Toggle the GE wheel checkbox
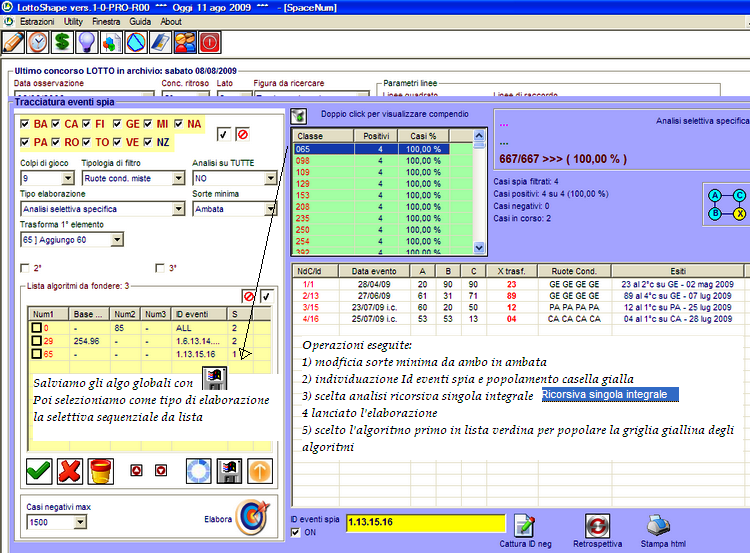 117,124
